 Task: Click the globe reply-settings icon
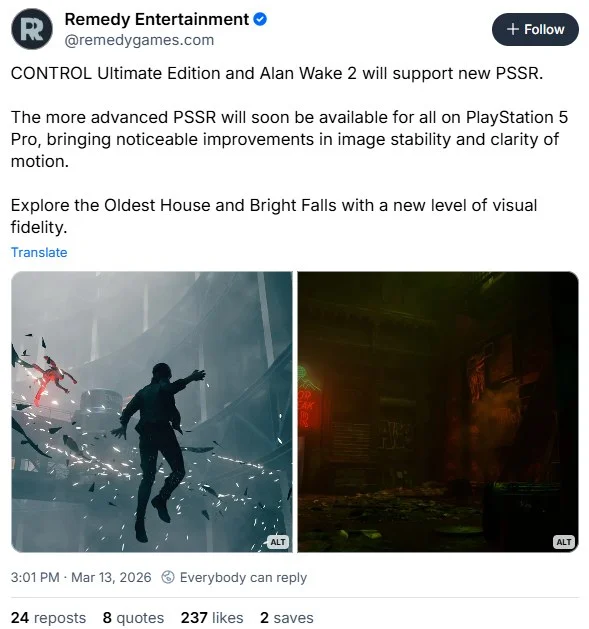click(168, 577)
